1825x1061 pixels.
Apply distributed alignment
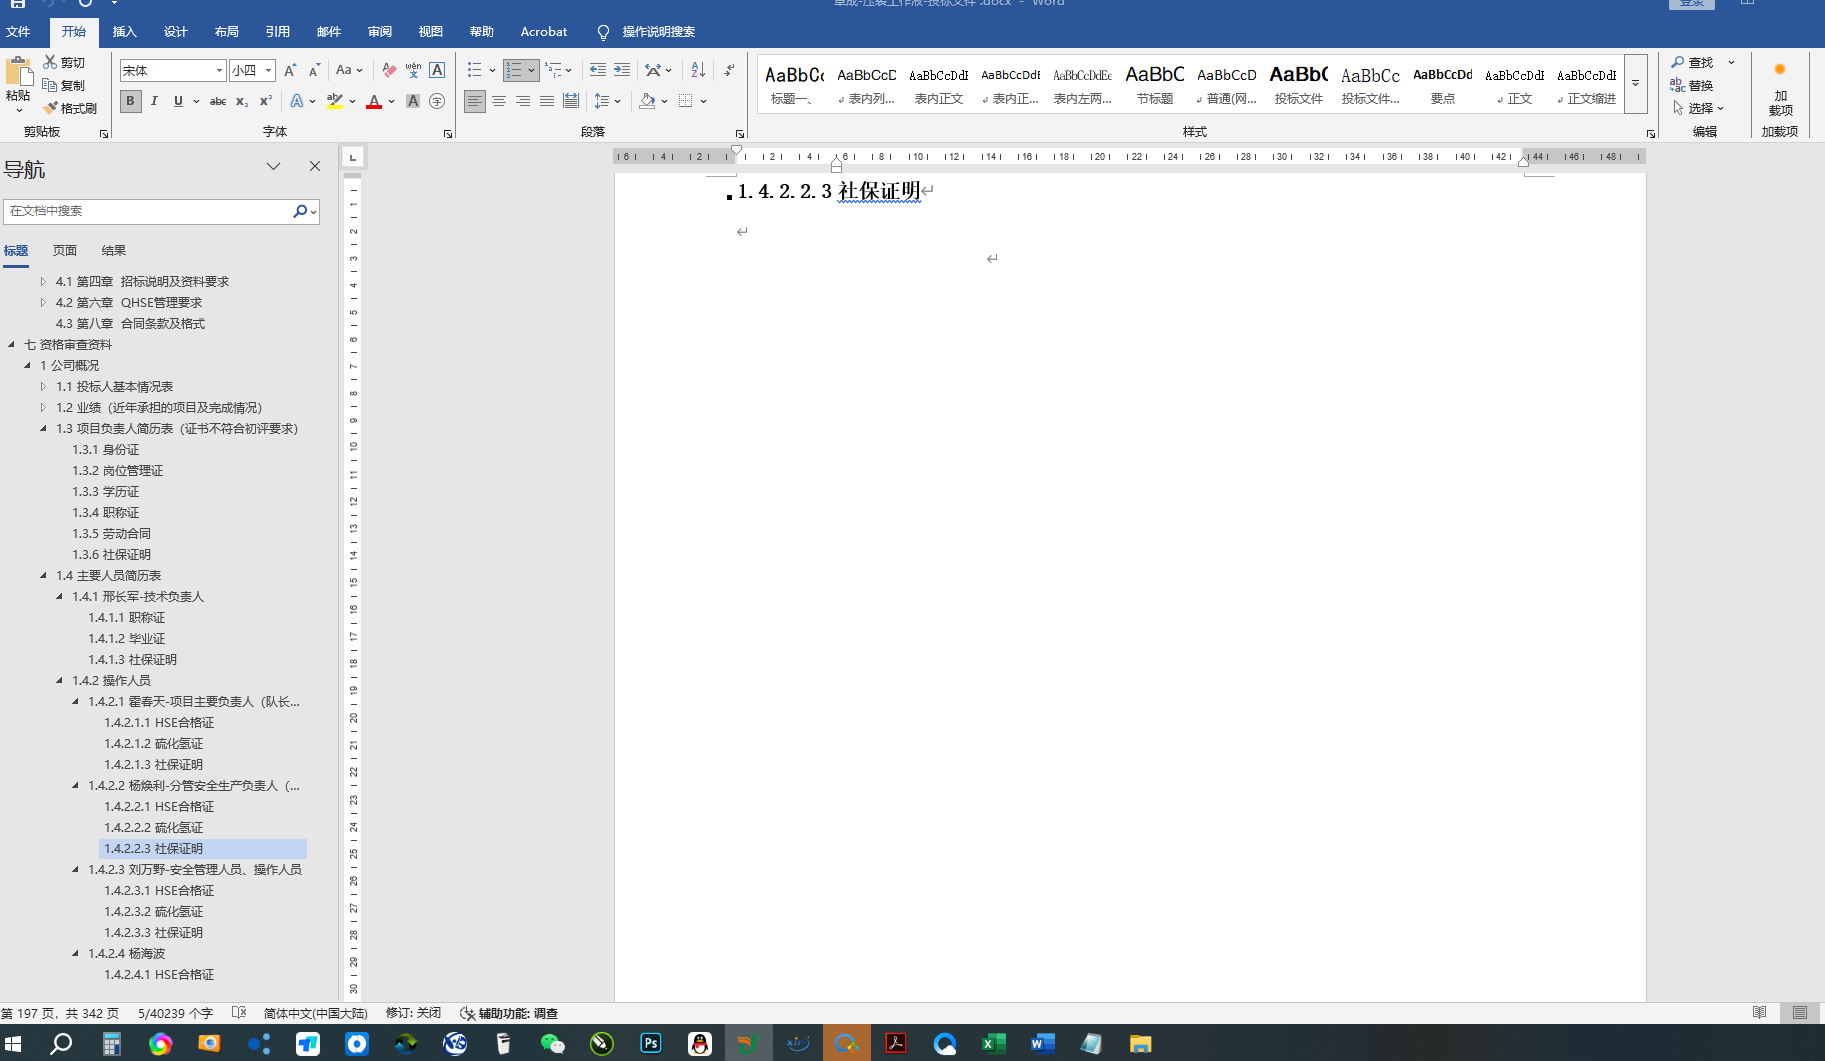[x=571, y=101]
